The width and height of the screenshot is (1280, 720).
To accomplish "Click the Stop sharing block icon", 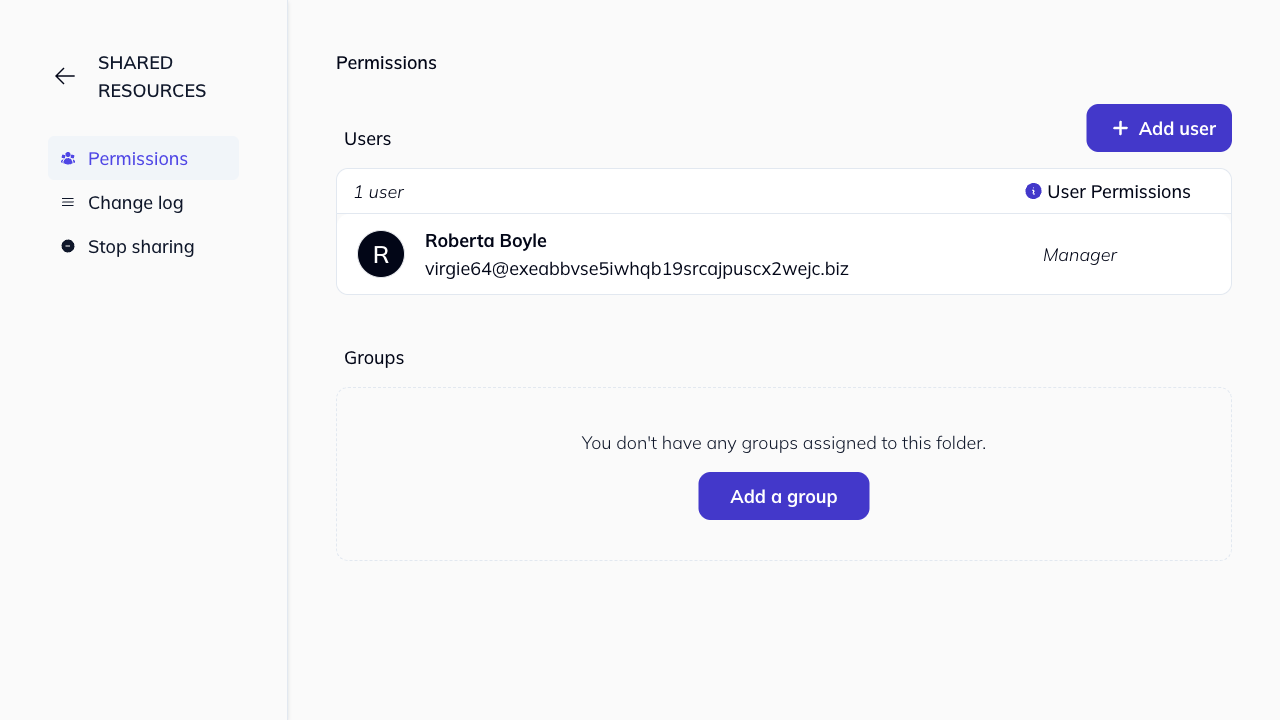I will click(68, 246).
